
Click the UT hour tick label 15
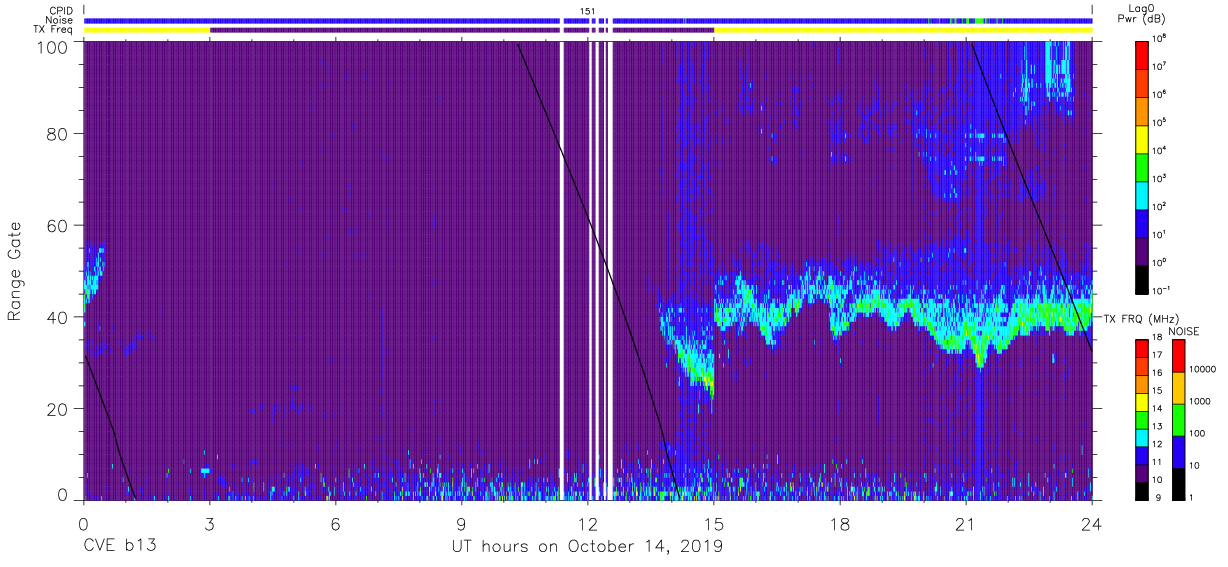coord(714,523)
